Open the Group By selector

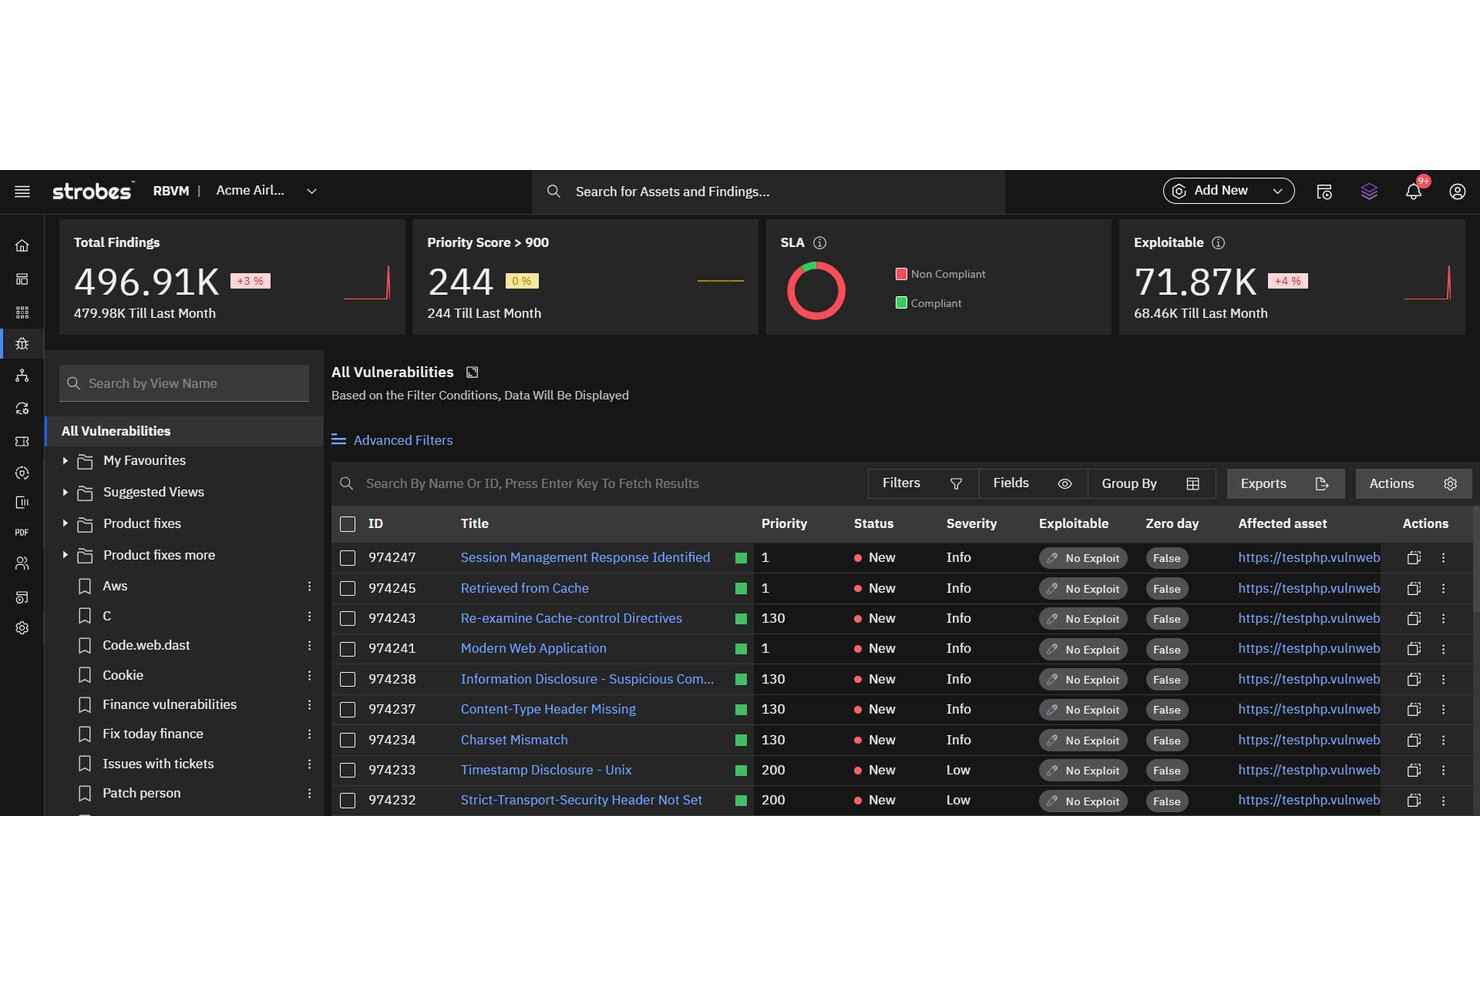click(1151, 484)
